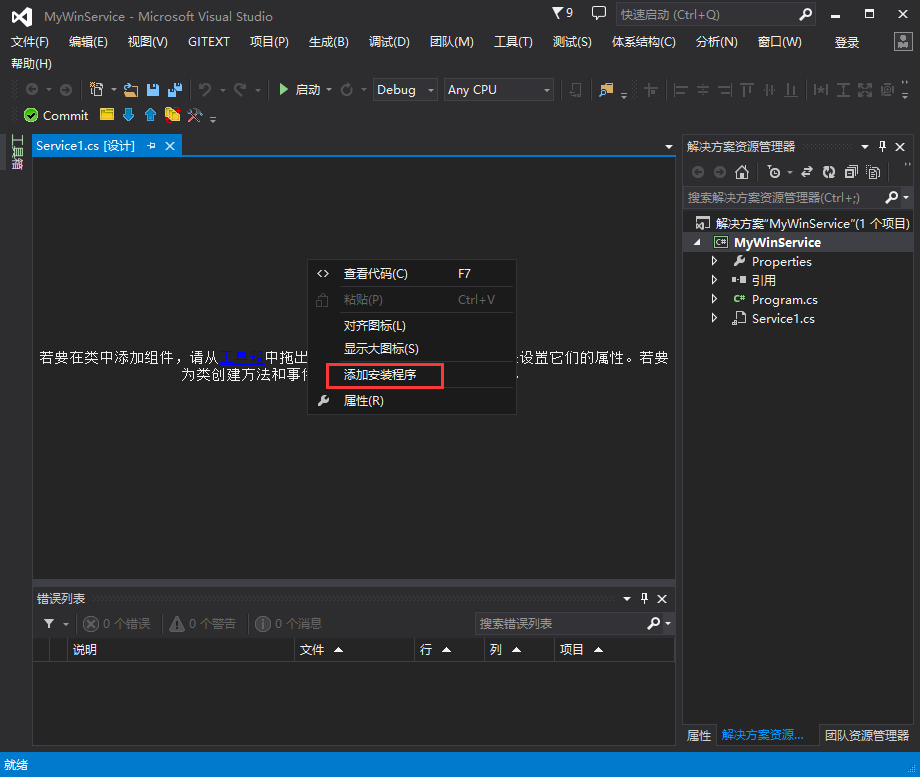
Task: Switch to the 团队资源管理器 tab
Action: coord(866,735)
